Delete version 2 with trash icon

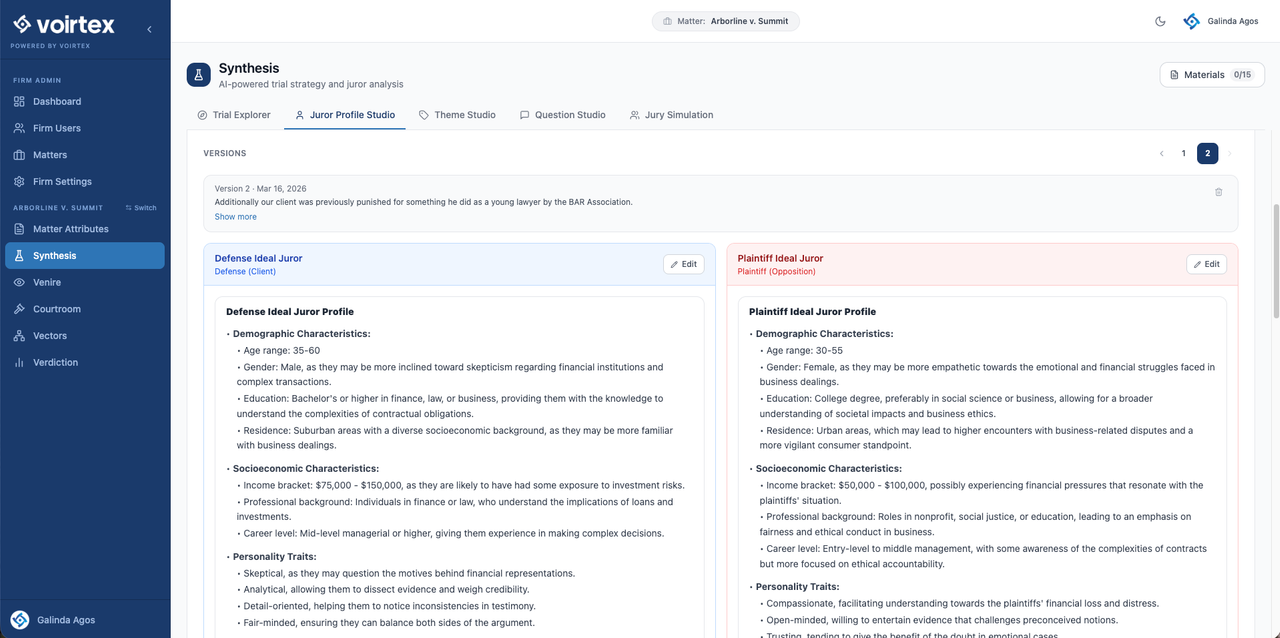pyautogui.click(x=1219, y=192)
